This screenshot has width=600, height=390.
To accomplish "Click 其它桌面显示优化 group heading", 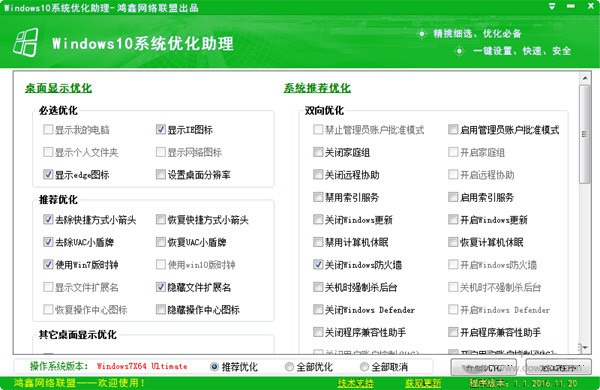I will [x=78, y=335].
